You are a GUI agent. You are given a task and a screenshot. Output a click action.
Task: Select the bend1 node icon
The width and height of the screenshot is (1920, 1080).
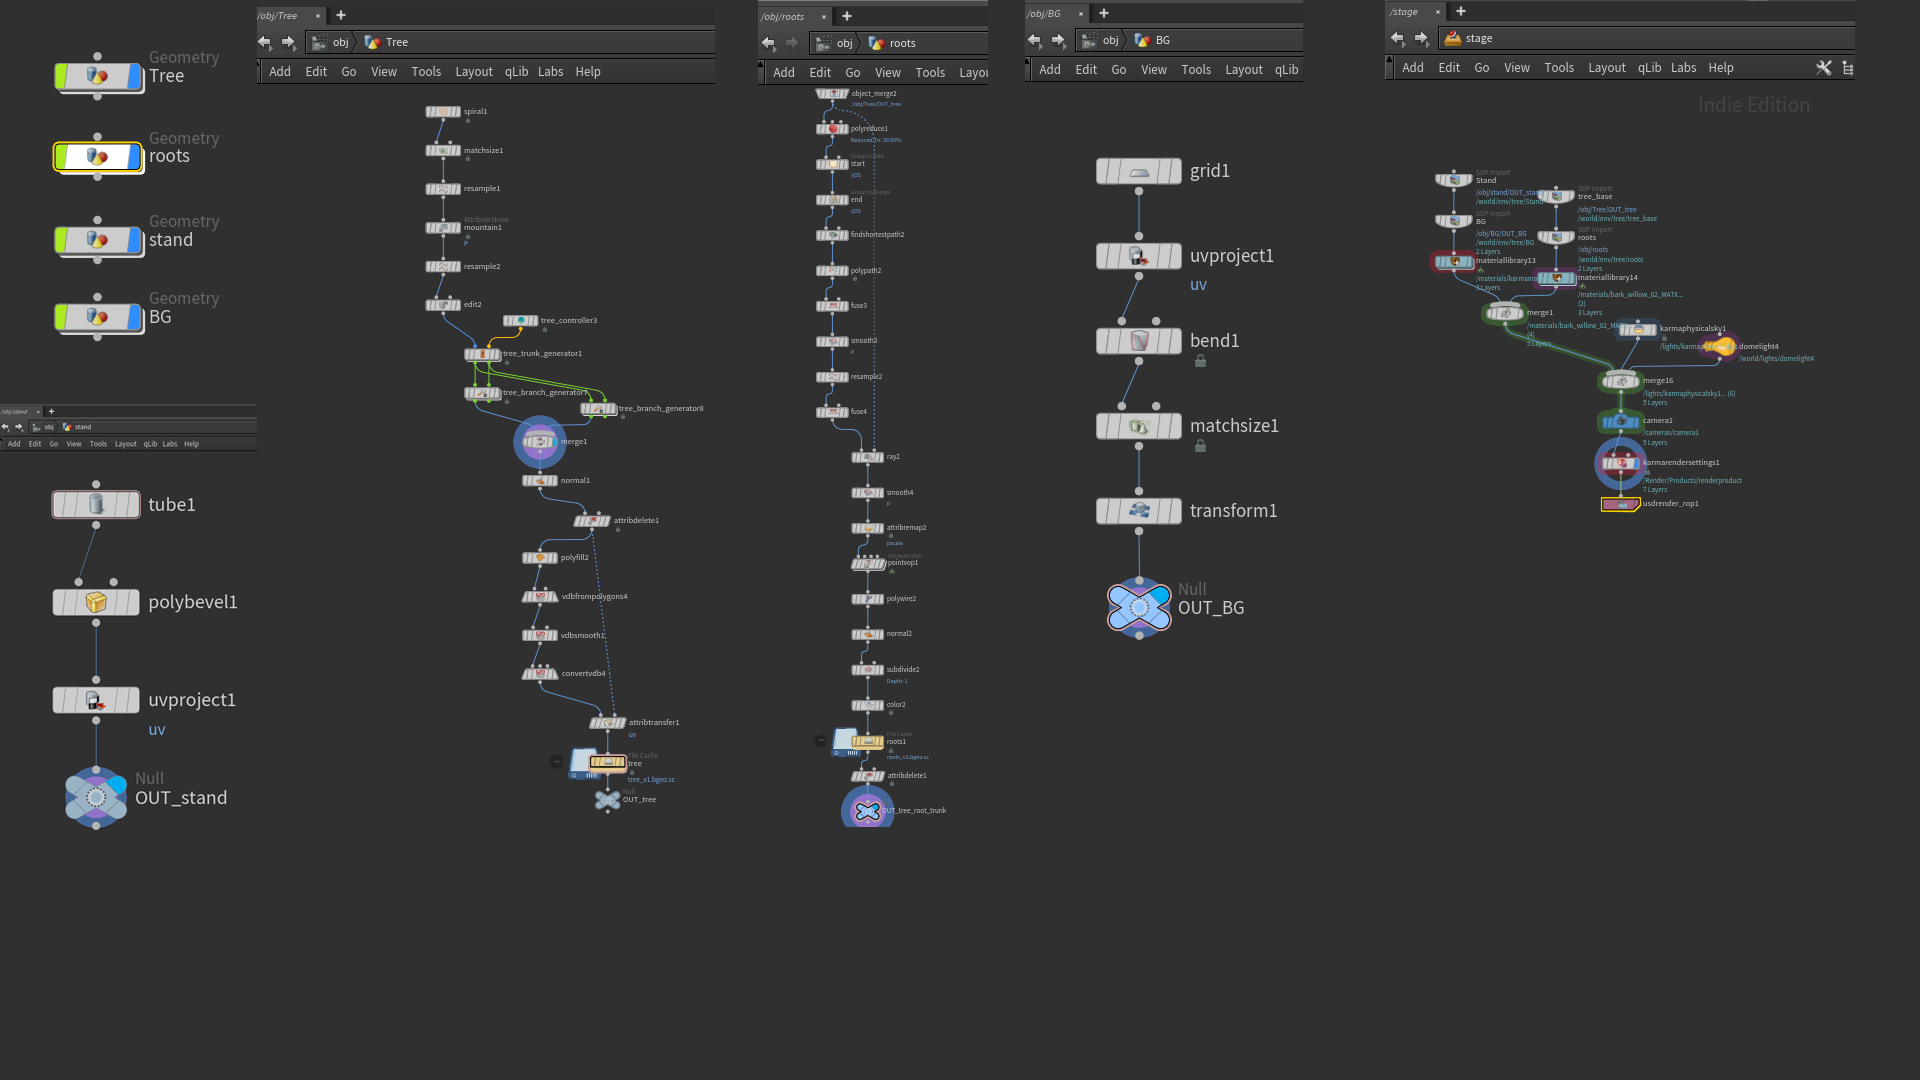click(x=1138, y=341)
